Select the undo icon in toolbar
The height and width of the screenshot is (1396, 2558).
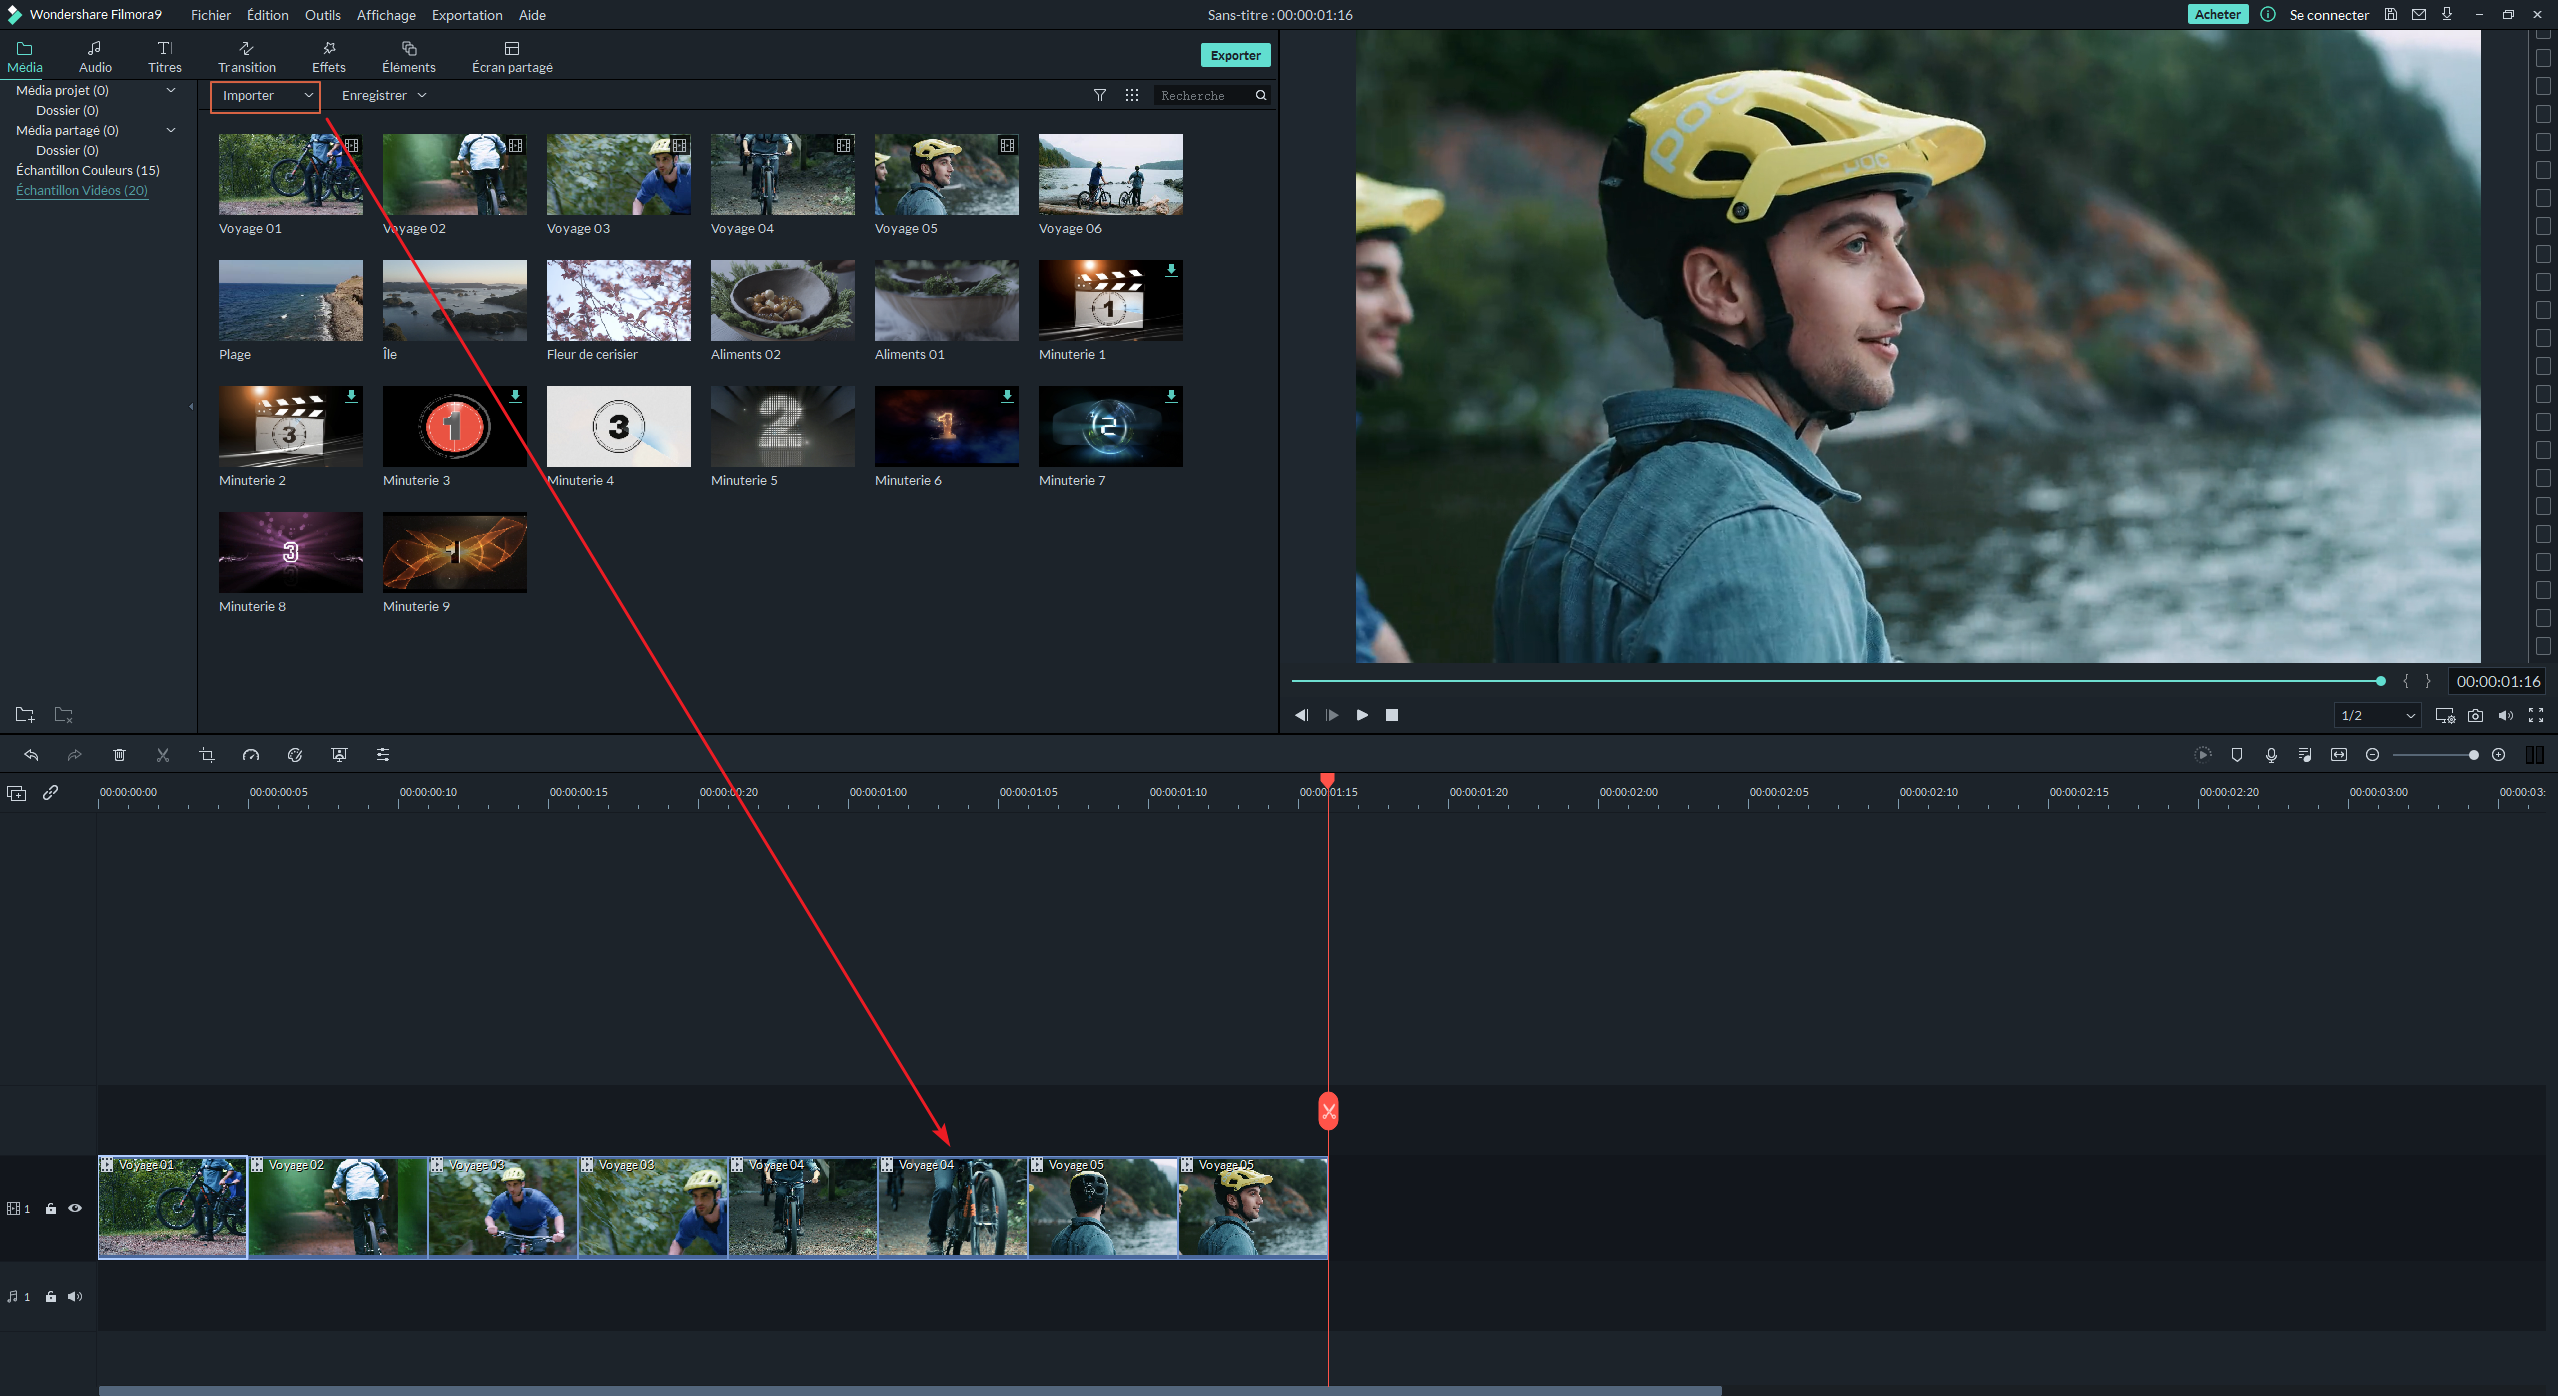pos(31,753)
